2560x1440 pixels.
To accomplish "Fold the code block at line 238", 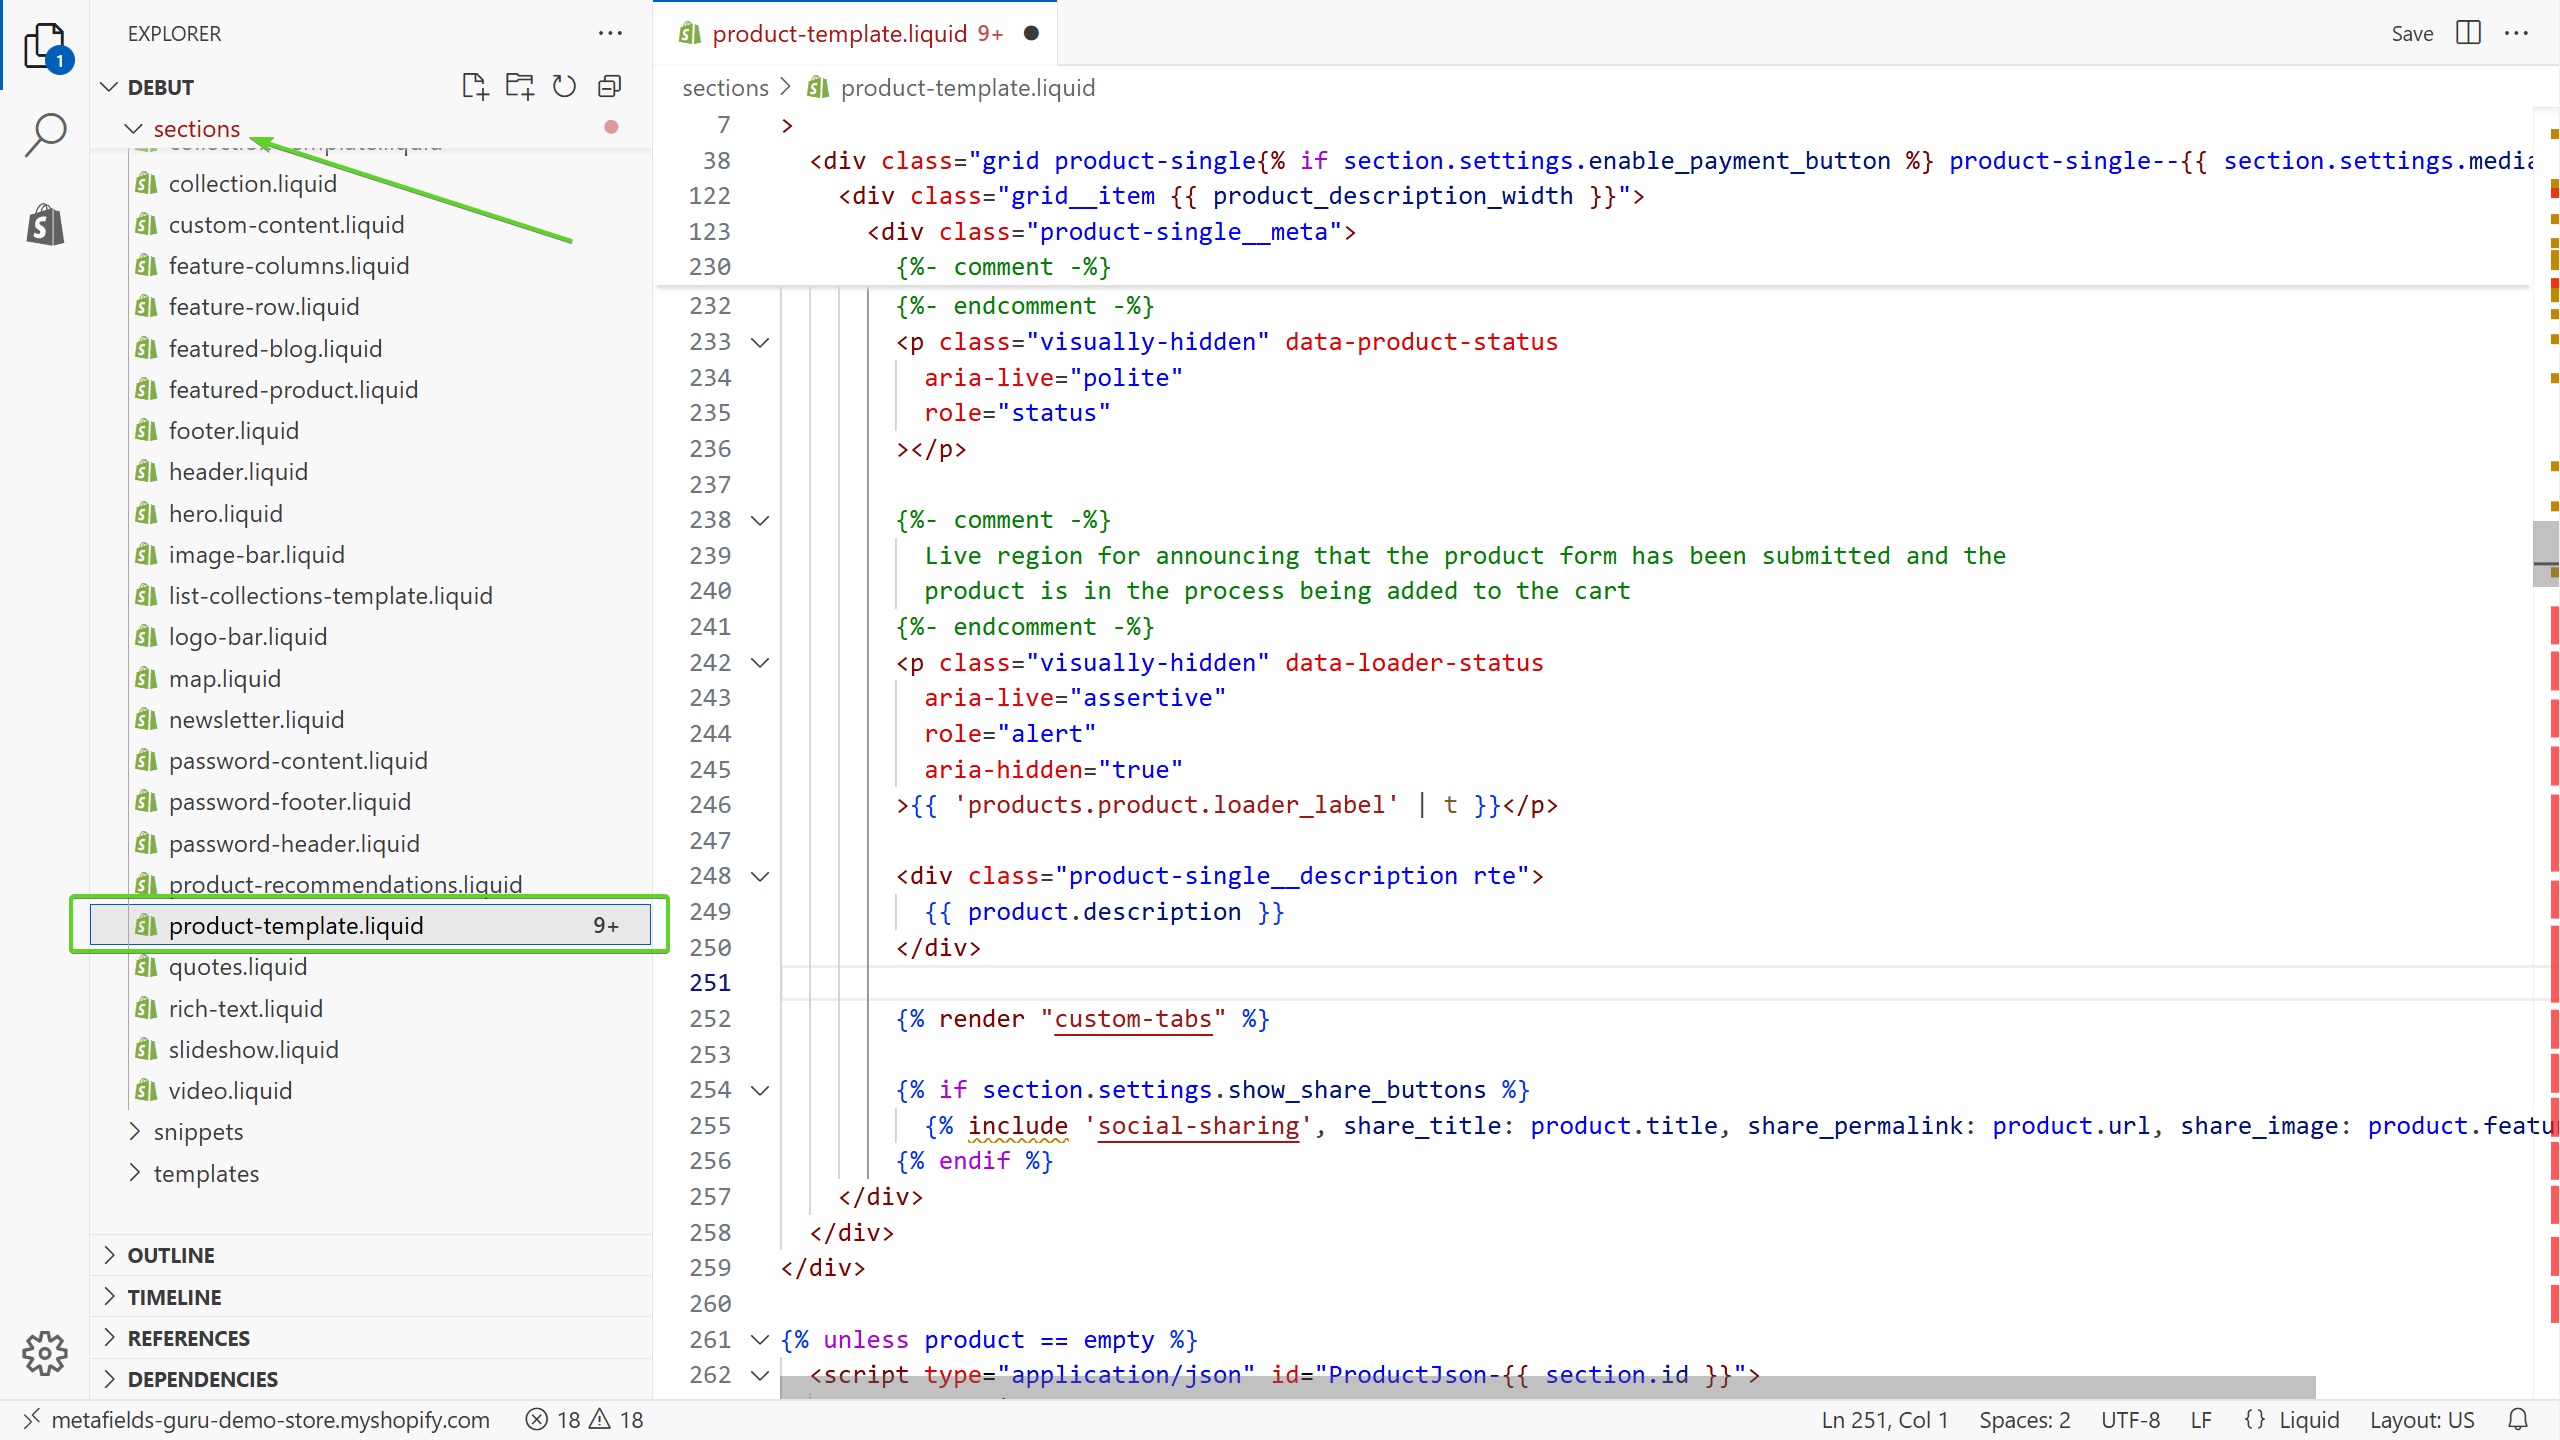I will pos(760,521).
